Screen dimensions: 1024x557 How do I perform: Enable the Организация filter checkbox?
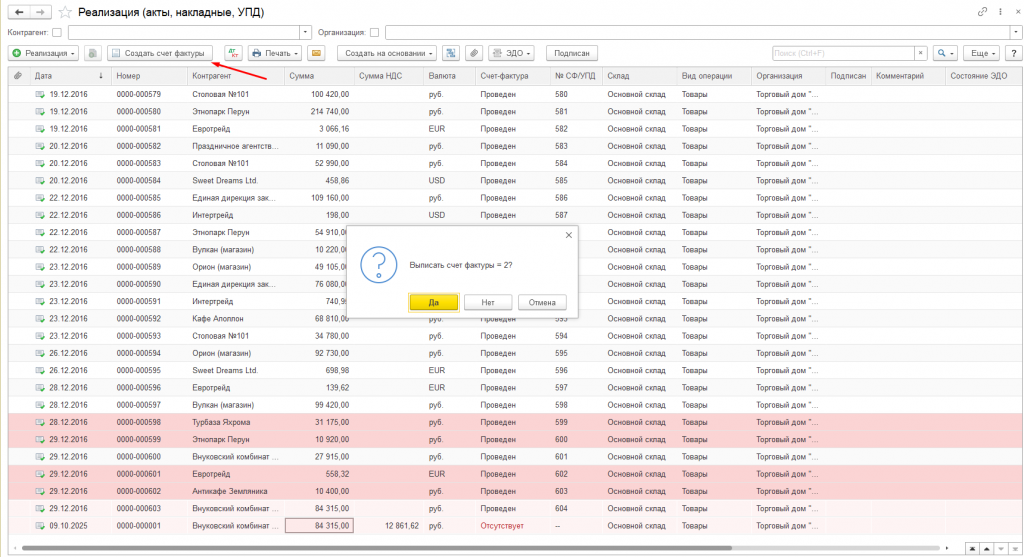[374, 32]
